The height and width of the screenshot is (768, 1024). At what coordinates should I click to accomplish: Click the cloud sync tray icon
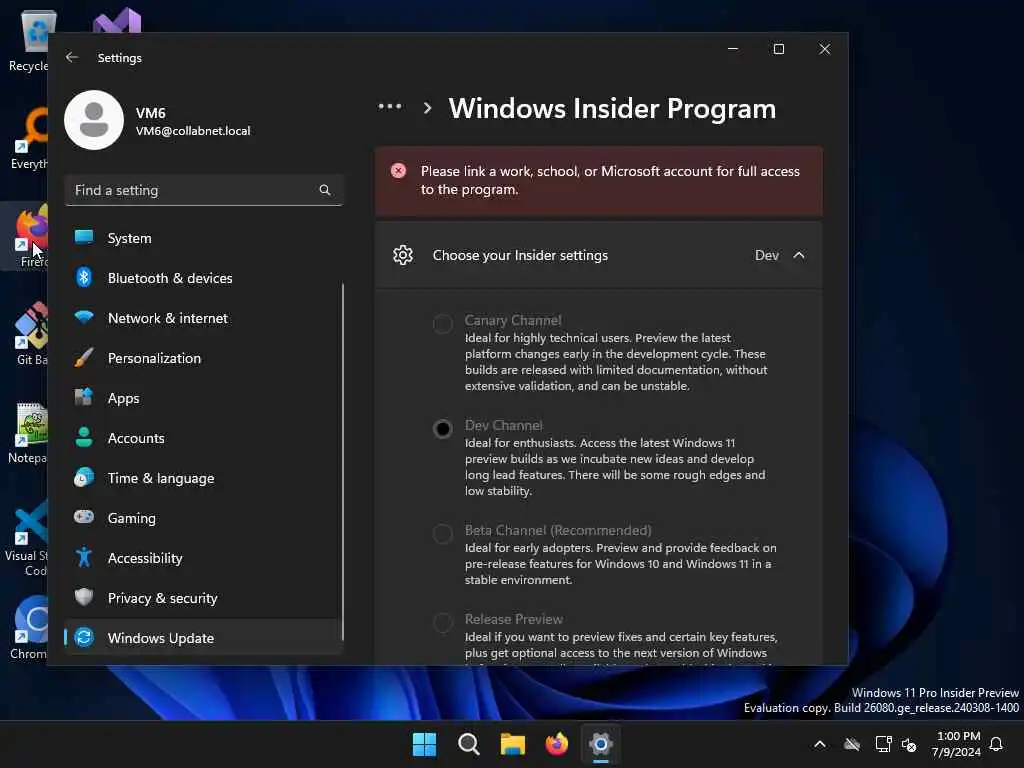pos(852,744)
